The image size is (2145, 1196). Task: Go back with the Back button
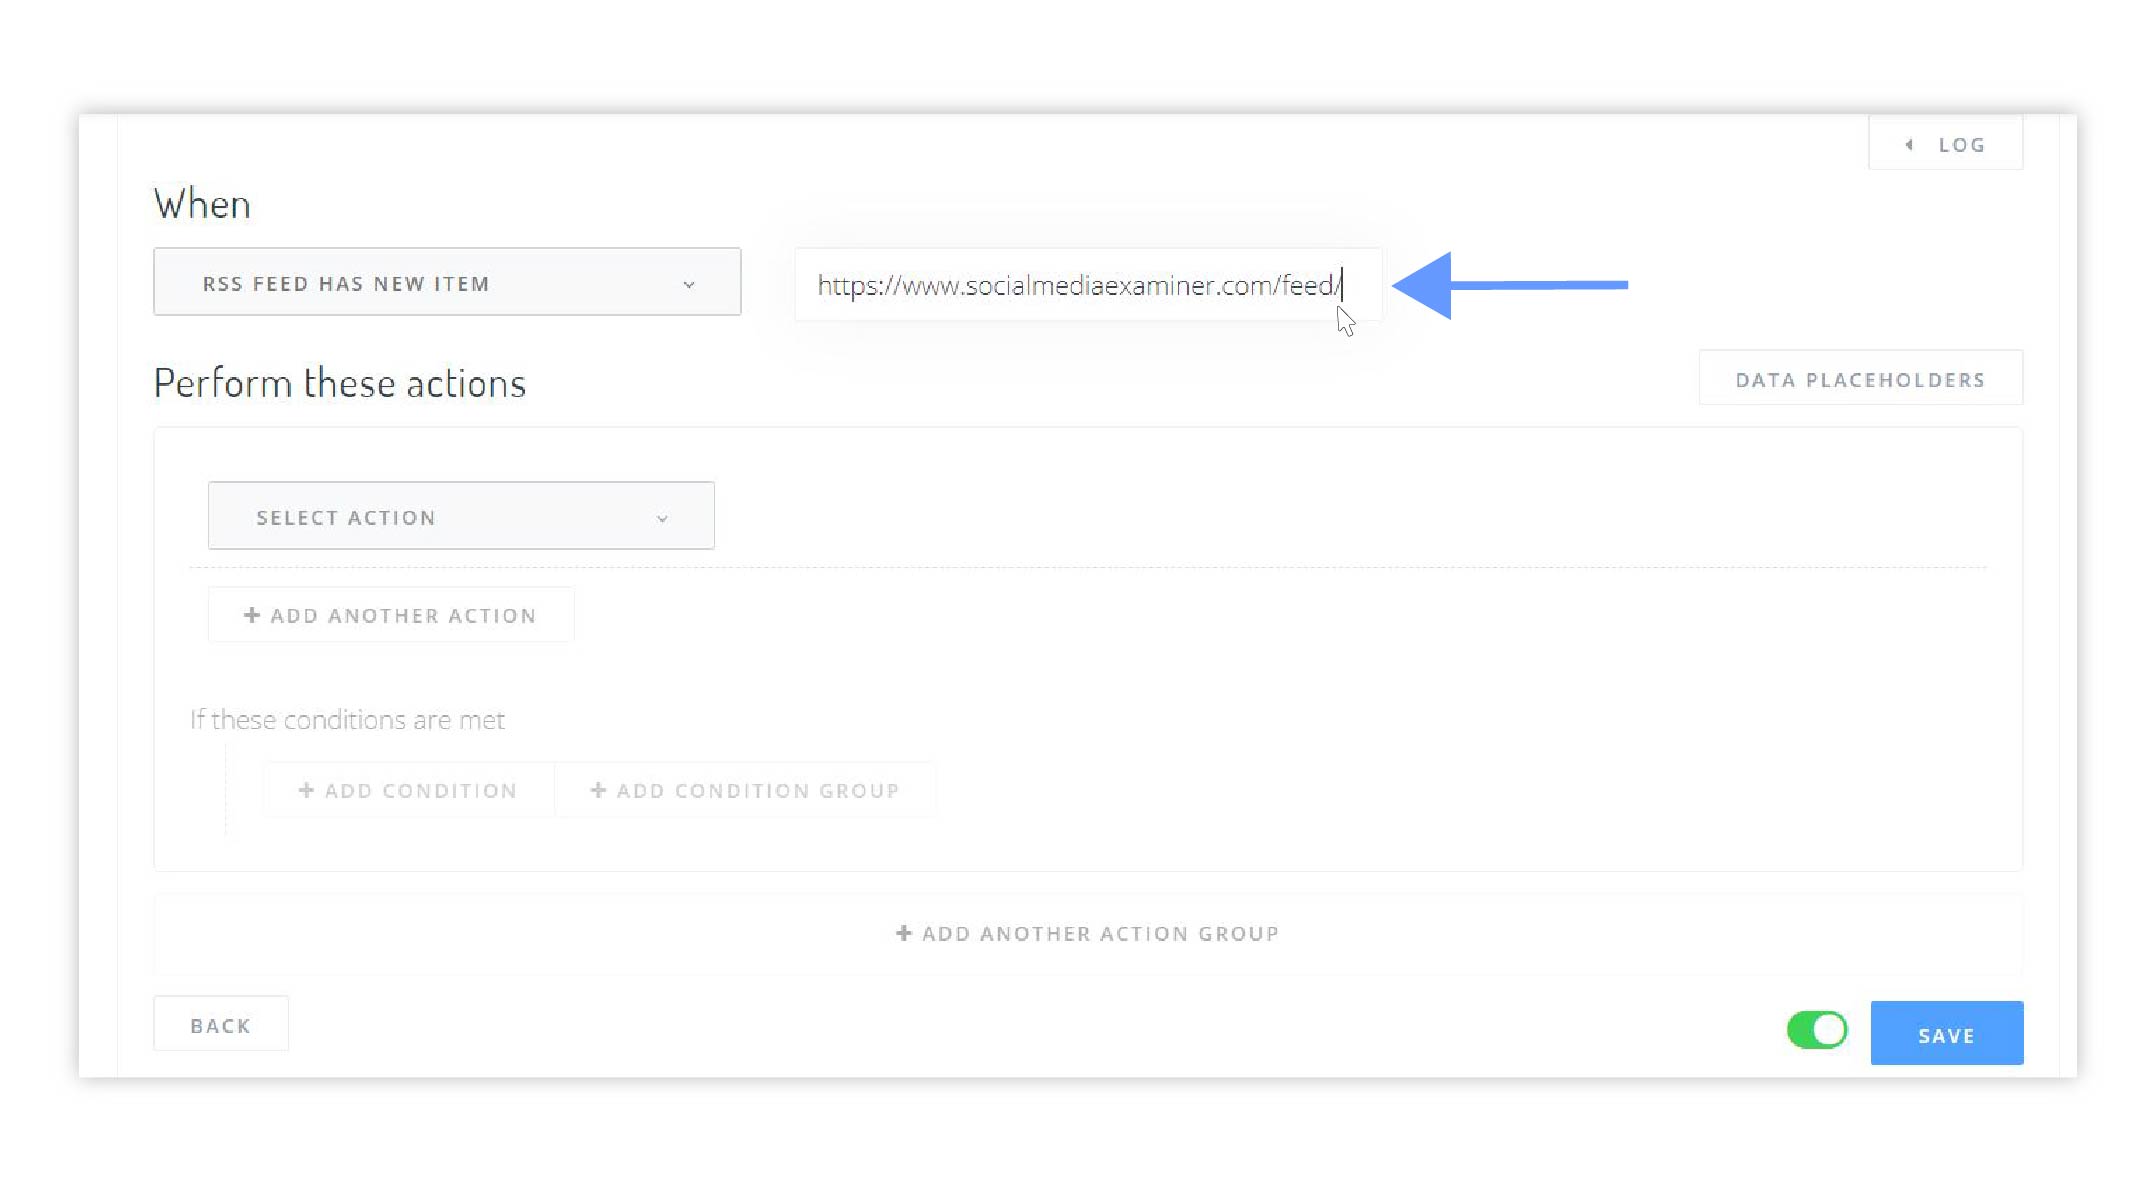[x=221, y=1025]
